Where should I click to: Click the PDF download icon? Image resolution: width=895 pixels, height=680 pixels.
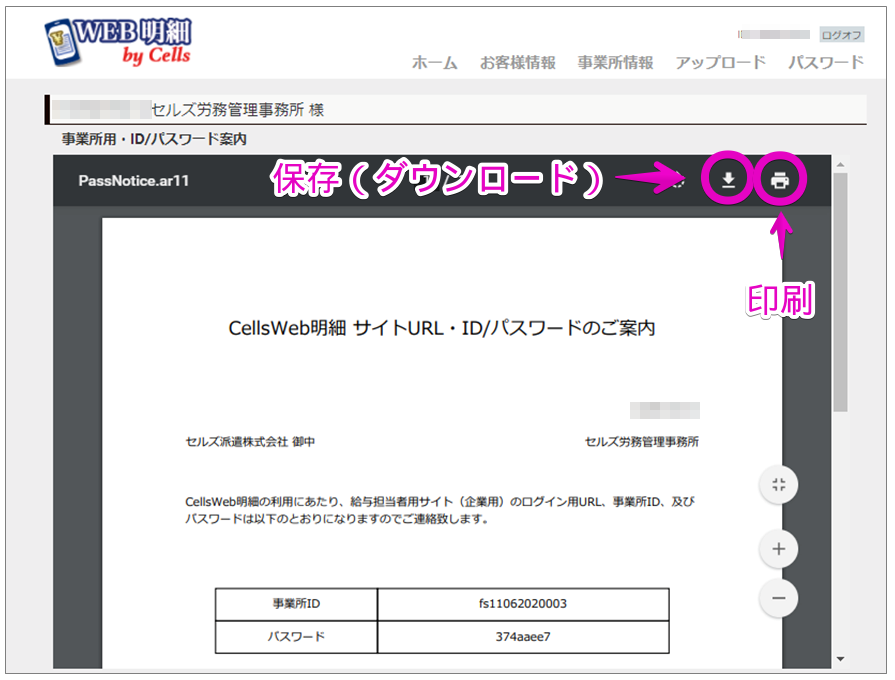(728, 180)
